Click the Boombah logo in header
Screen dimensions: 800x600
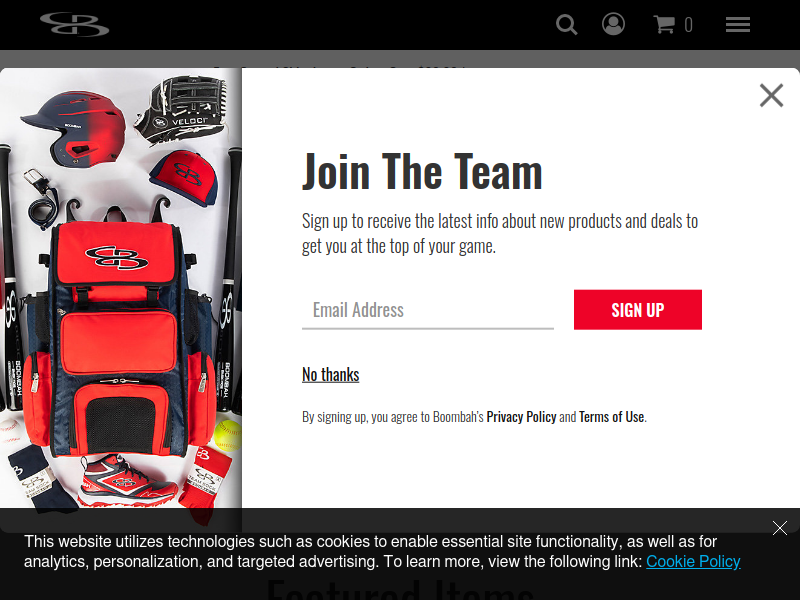click(x=74, y=24)
